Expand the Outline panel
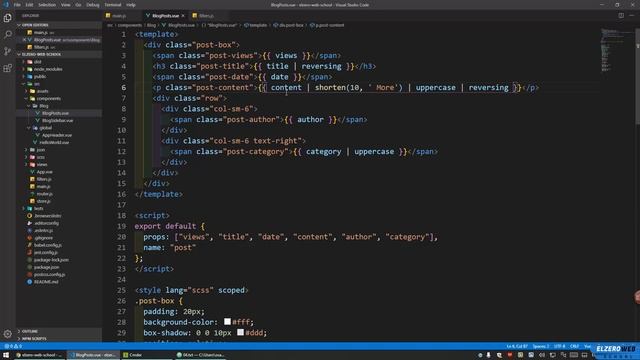Image resolution: width=640 pixels, height=360 pixels. coord(59,331)
